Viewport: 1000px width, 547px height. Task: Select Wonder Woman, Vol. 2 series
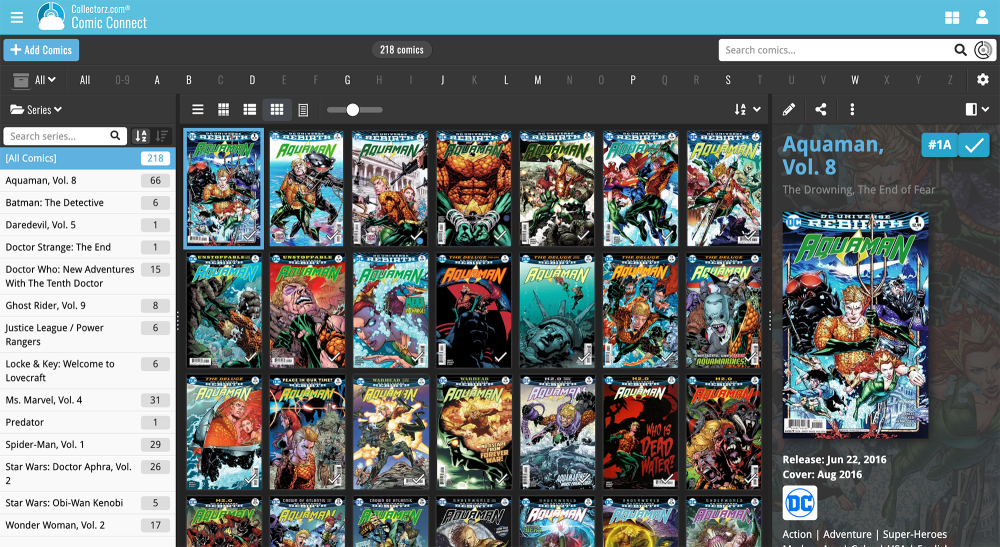[87, 525]
